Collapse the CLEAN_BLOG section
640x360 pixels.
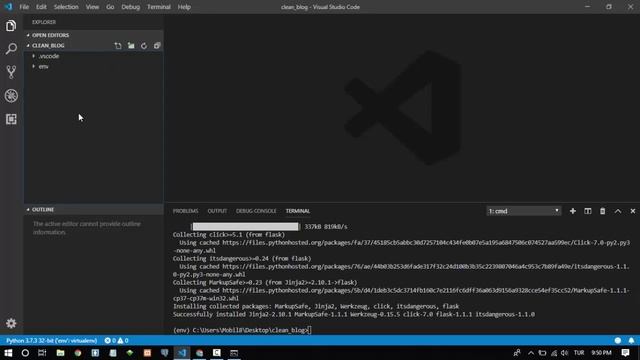(48, 46)
